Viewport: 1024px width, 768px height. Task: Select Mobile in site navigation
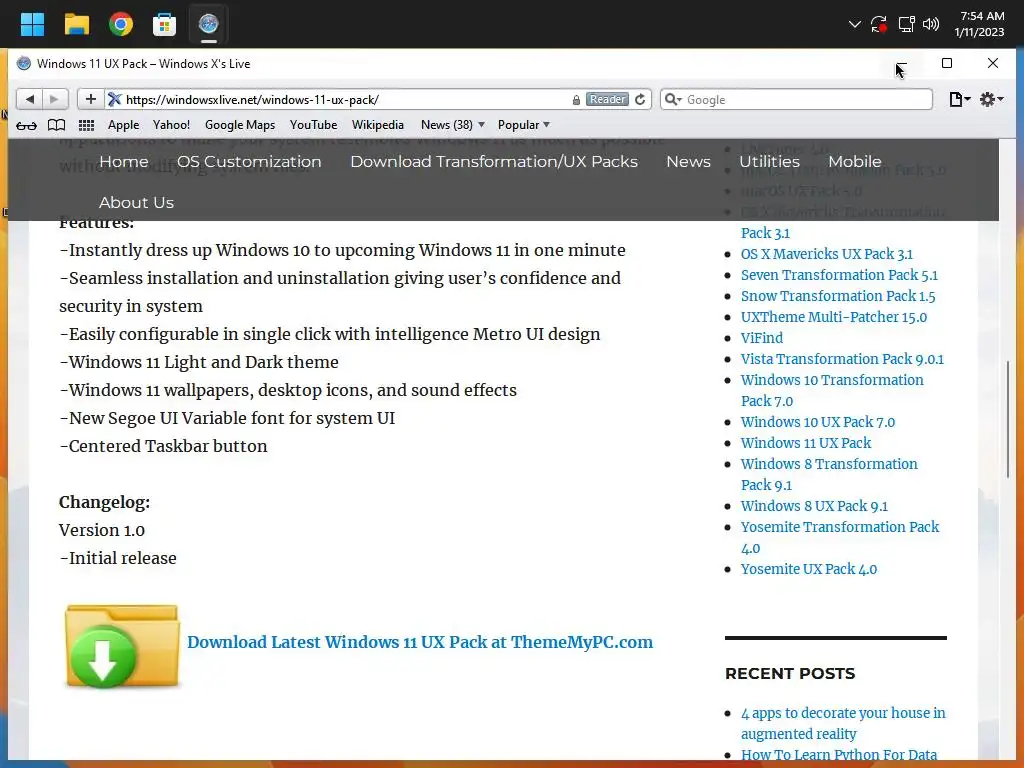855,161
